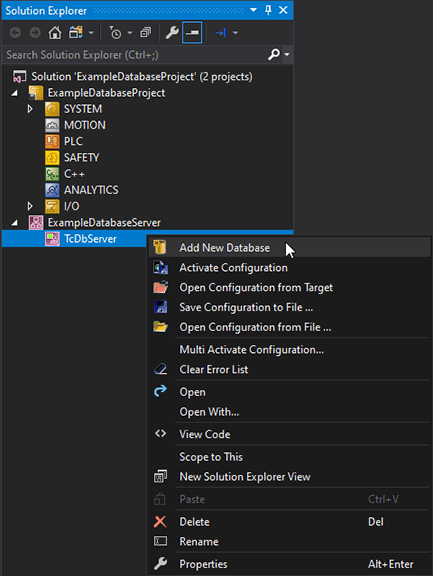Click the Back navigation arrow in toolbar
433x576 pixels.
(15, 33)
